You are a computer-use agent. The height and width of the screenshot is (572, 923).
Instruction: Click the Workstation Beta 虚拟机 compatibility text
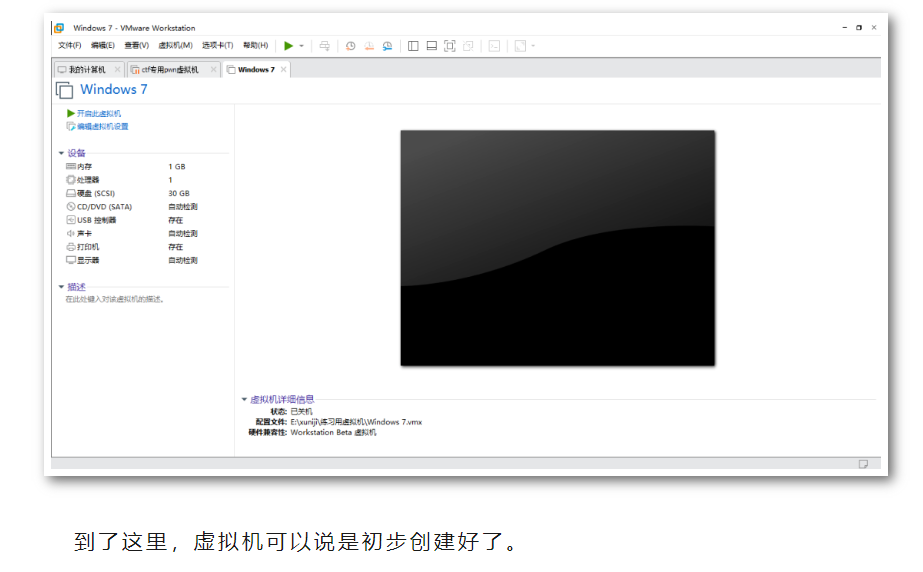(x=333, y=433)
